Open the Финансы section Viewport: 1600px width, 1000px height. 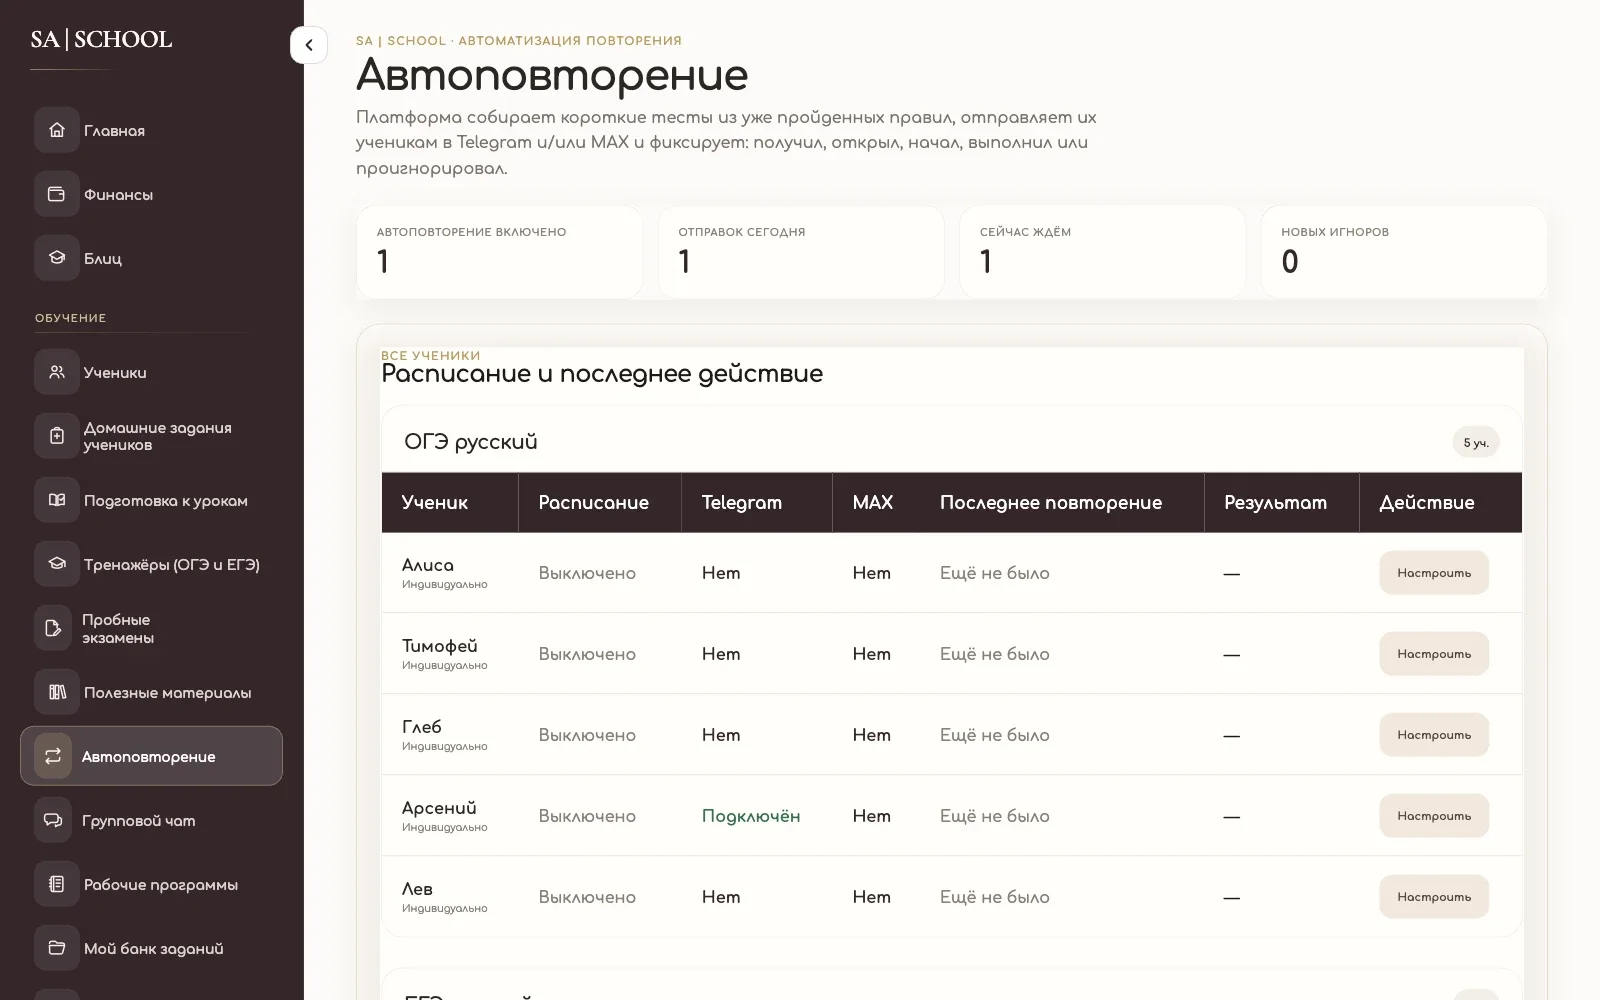(152, 194)
